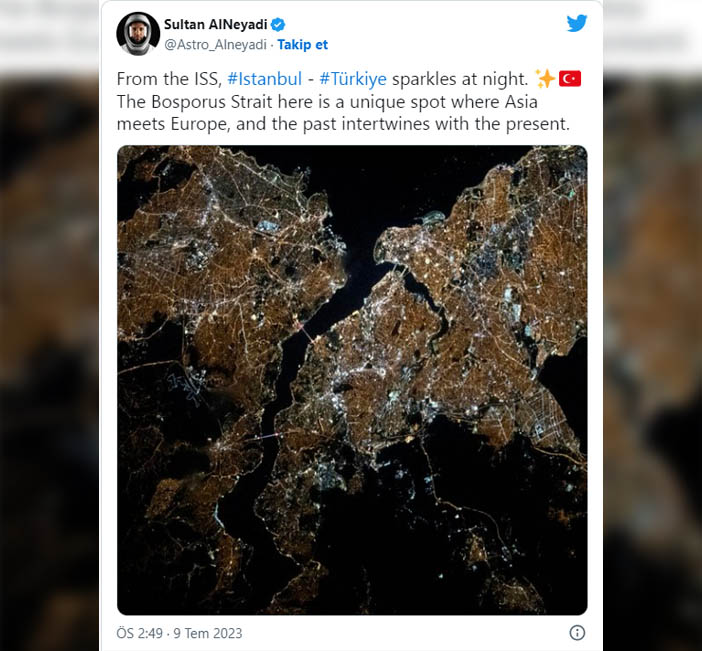Click the info icon below the photo

coord(577,633)
